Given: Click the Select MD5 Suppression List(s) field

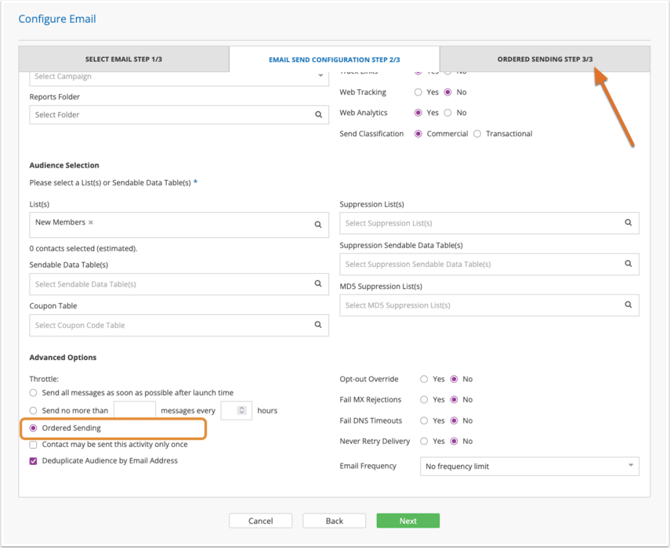Looking at the screenshot, I should coord(489,305).
